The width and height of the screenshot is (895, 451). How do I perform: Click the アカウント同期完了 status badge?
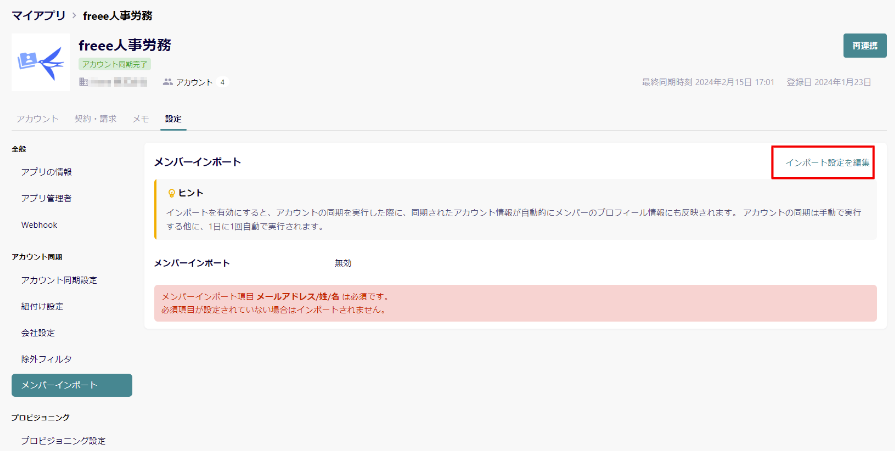pos(115,65)
